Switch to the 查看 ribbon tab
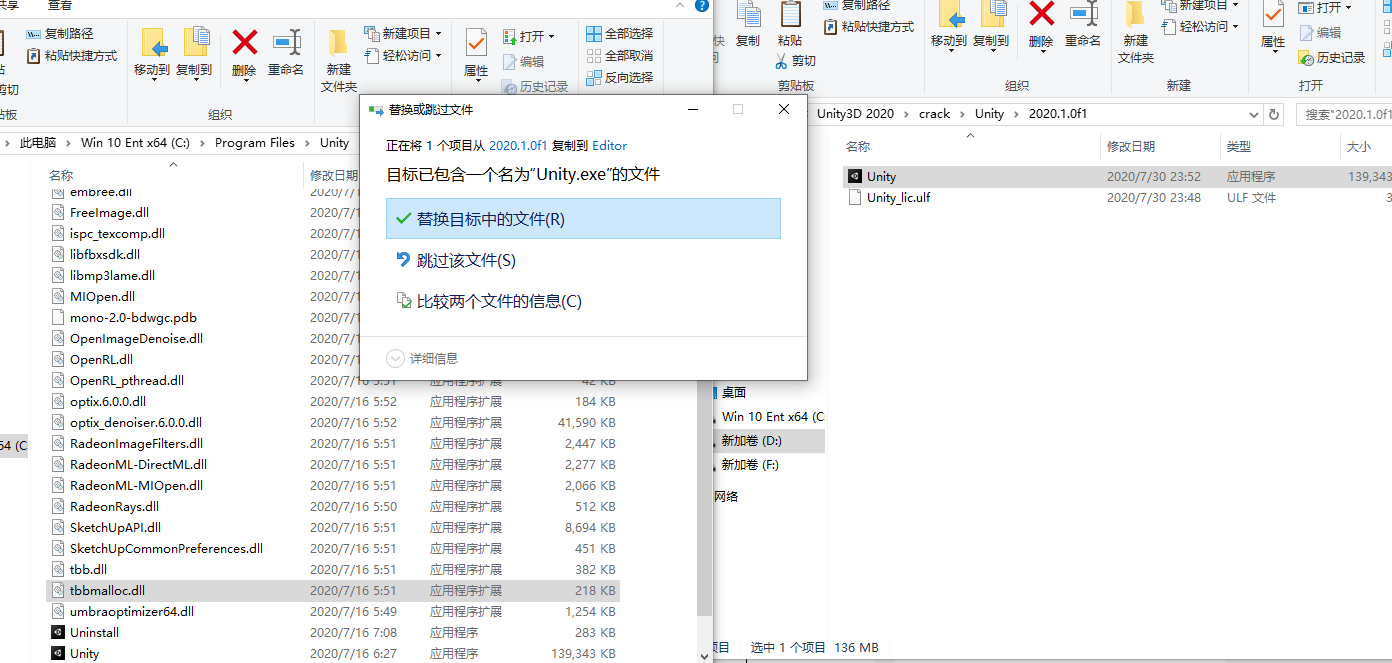Viewport: 1392px width, 663px height. click(60, 5)
